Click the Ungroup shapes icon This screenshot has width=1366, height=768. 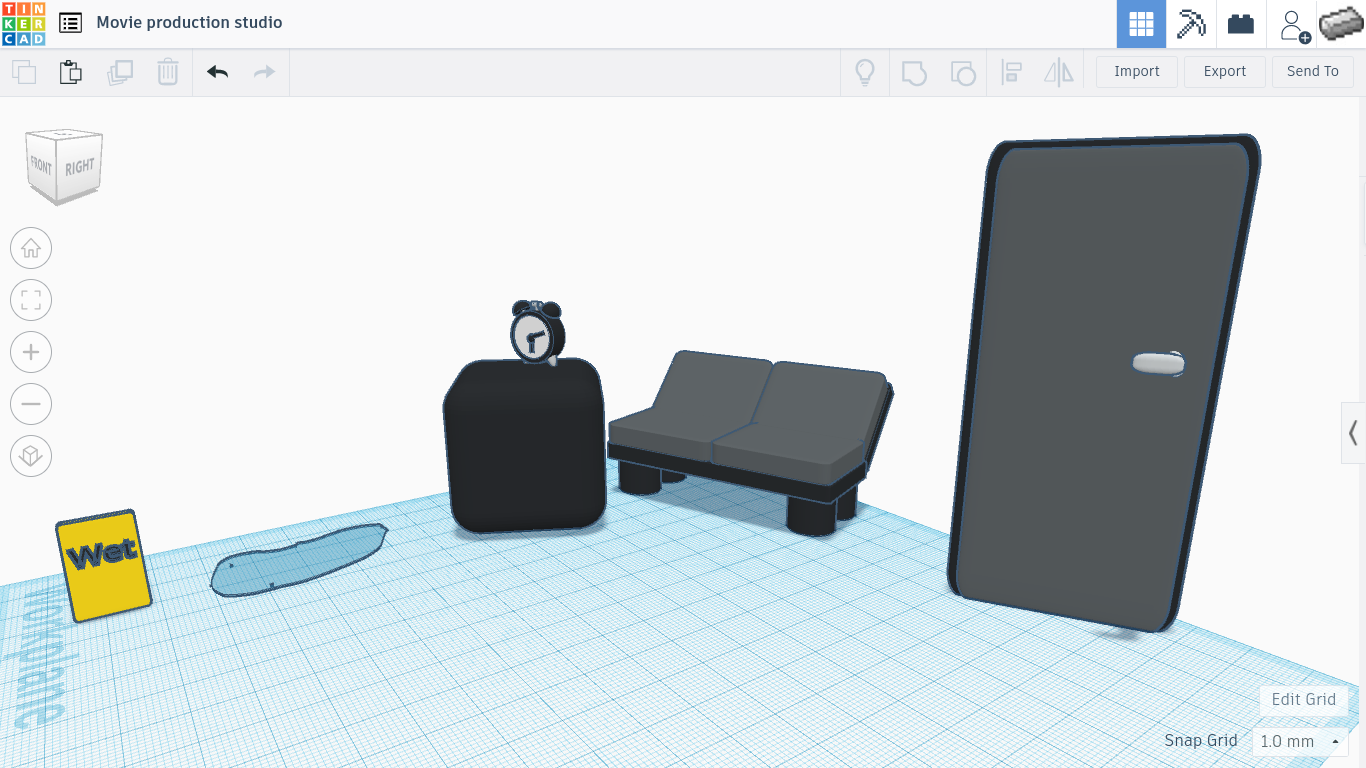pos(962,72)
